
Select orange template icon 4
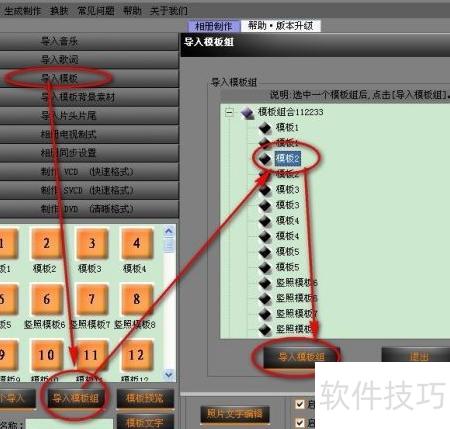coord(137,244)
